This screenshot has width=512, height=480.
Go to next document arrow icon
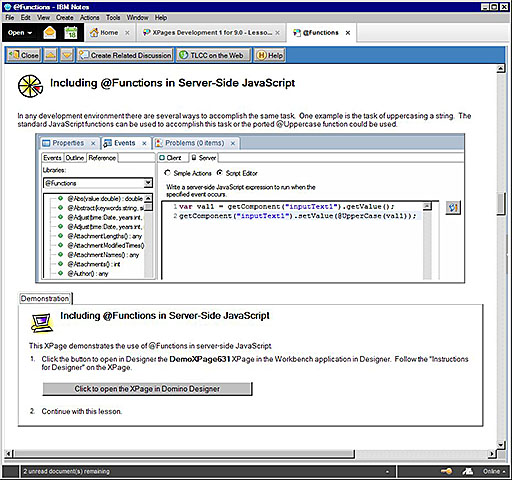pyautogui.click(x=67, y=55)
